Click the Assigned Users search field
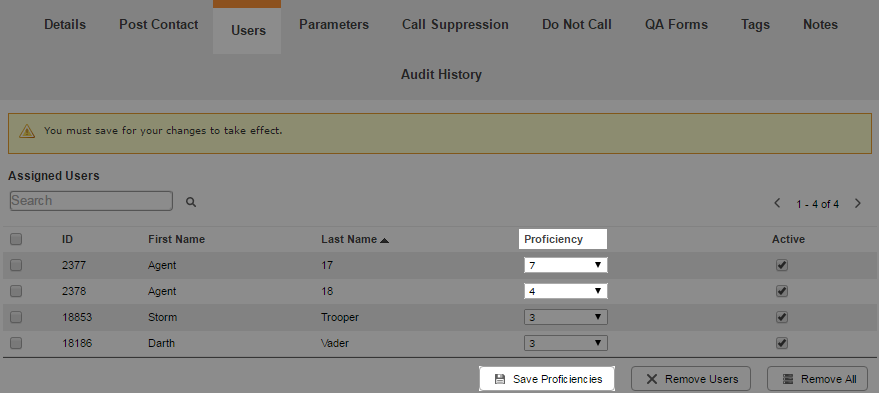The image size is (879, 393). [91, 201]
